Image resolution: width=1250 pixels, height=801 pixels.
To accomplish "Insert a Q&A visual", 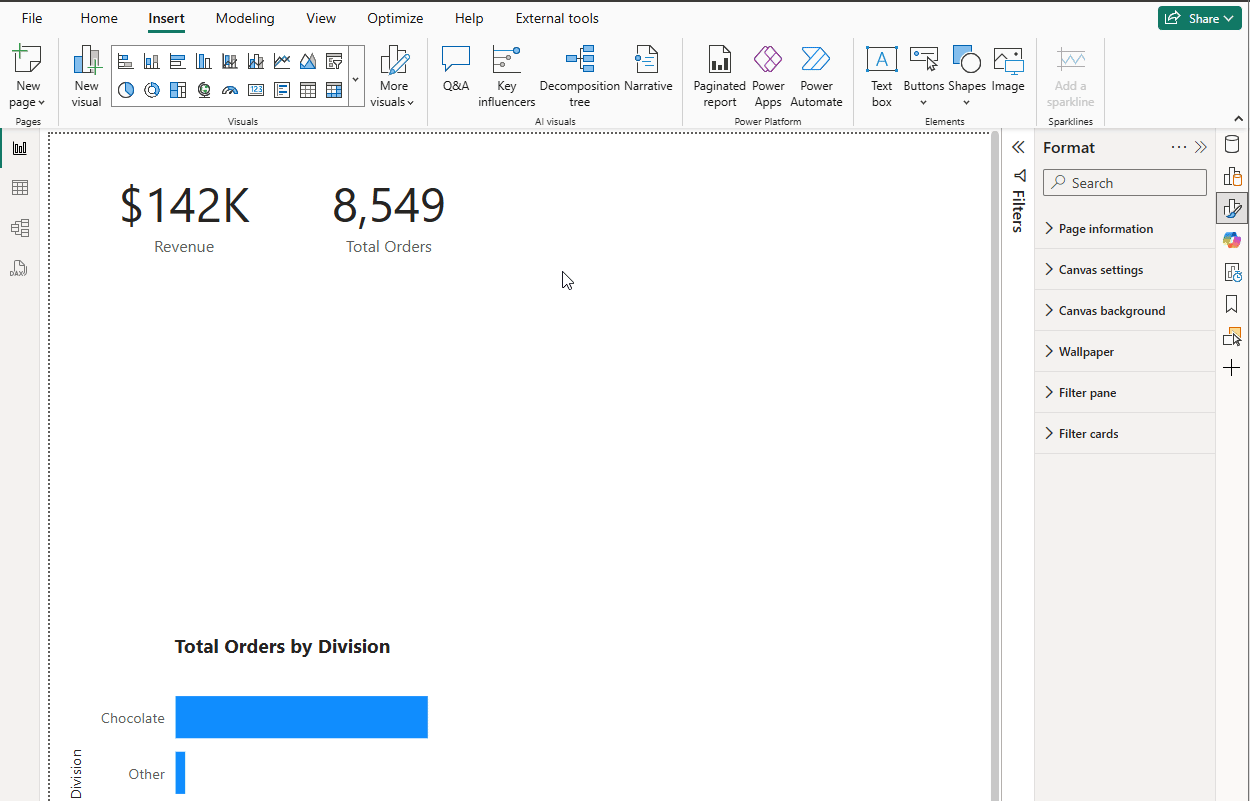I will pyautogui.click(x=456, y=69).
